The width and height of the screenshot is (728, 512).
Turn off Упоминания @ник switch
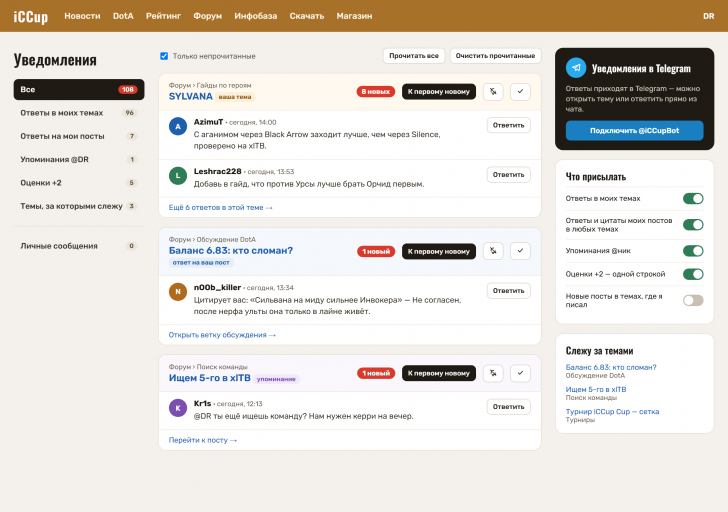pyautogui.click(x=693, y=251)
